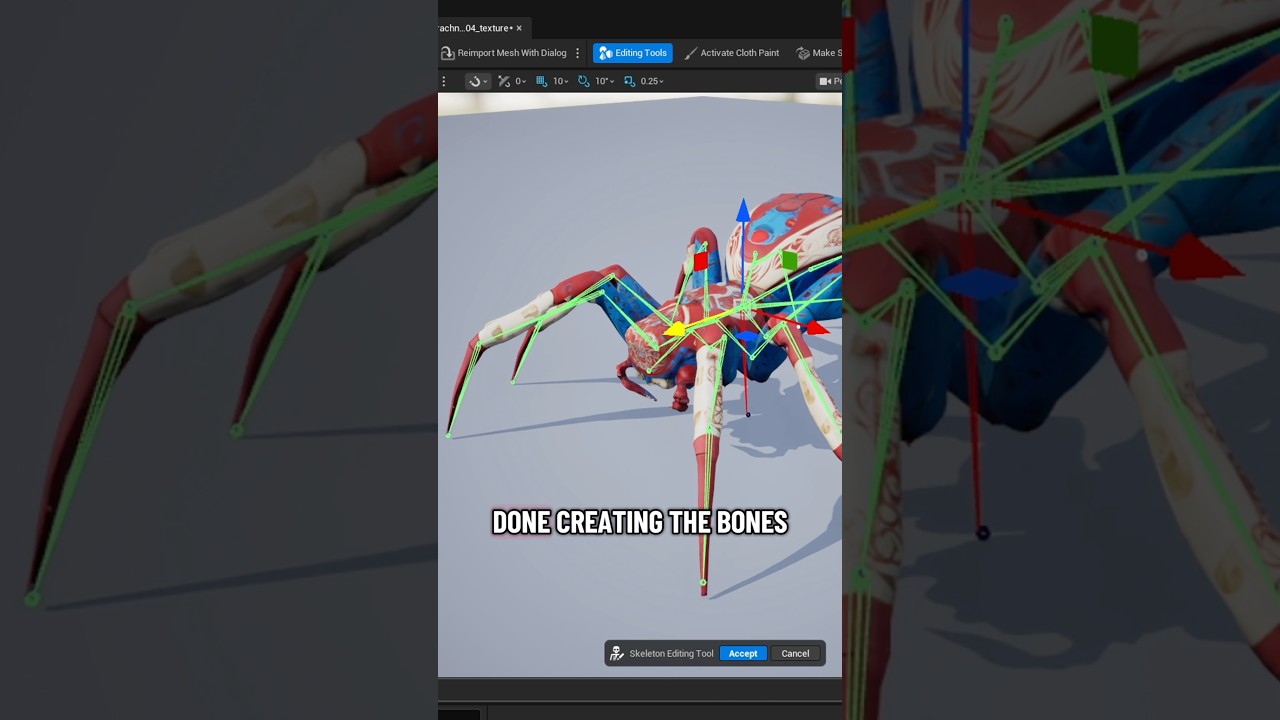
Task: Click the yellow highlighted gizmo axis arrow
Action: 677,329
